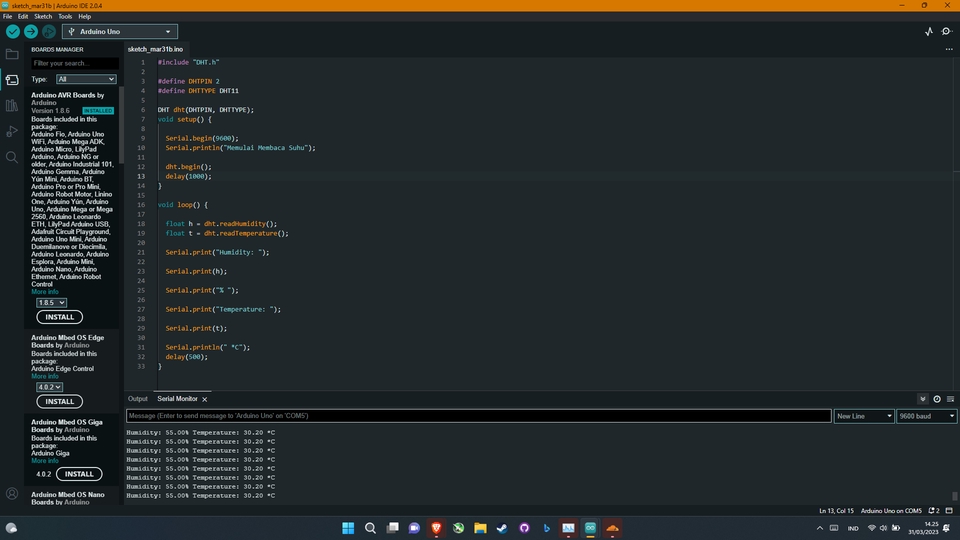Open More info for AVR Boards
The image size is (960, 540).
pos(45,292)
